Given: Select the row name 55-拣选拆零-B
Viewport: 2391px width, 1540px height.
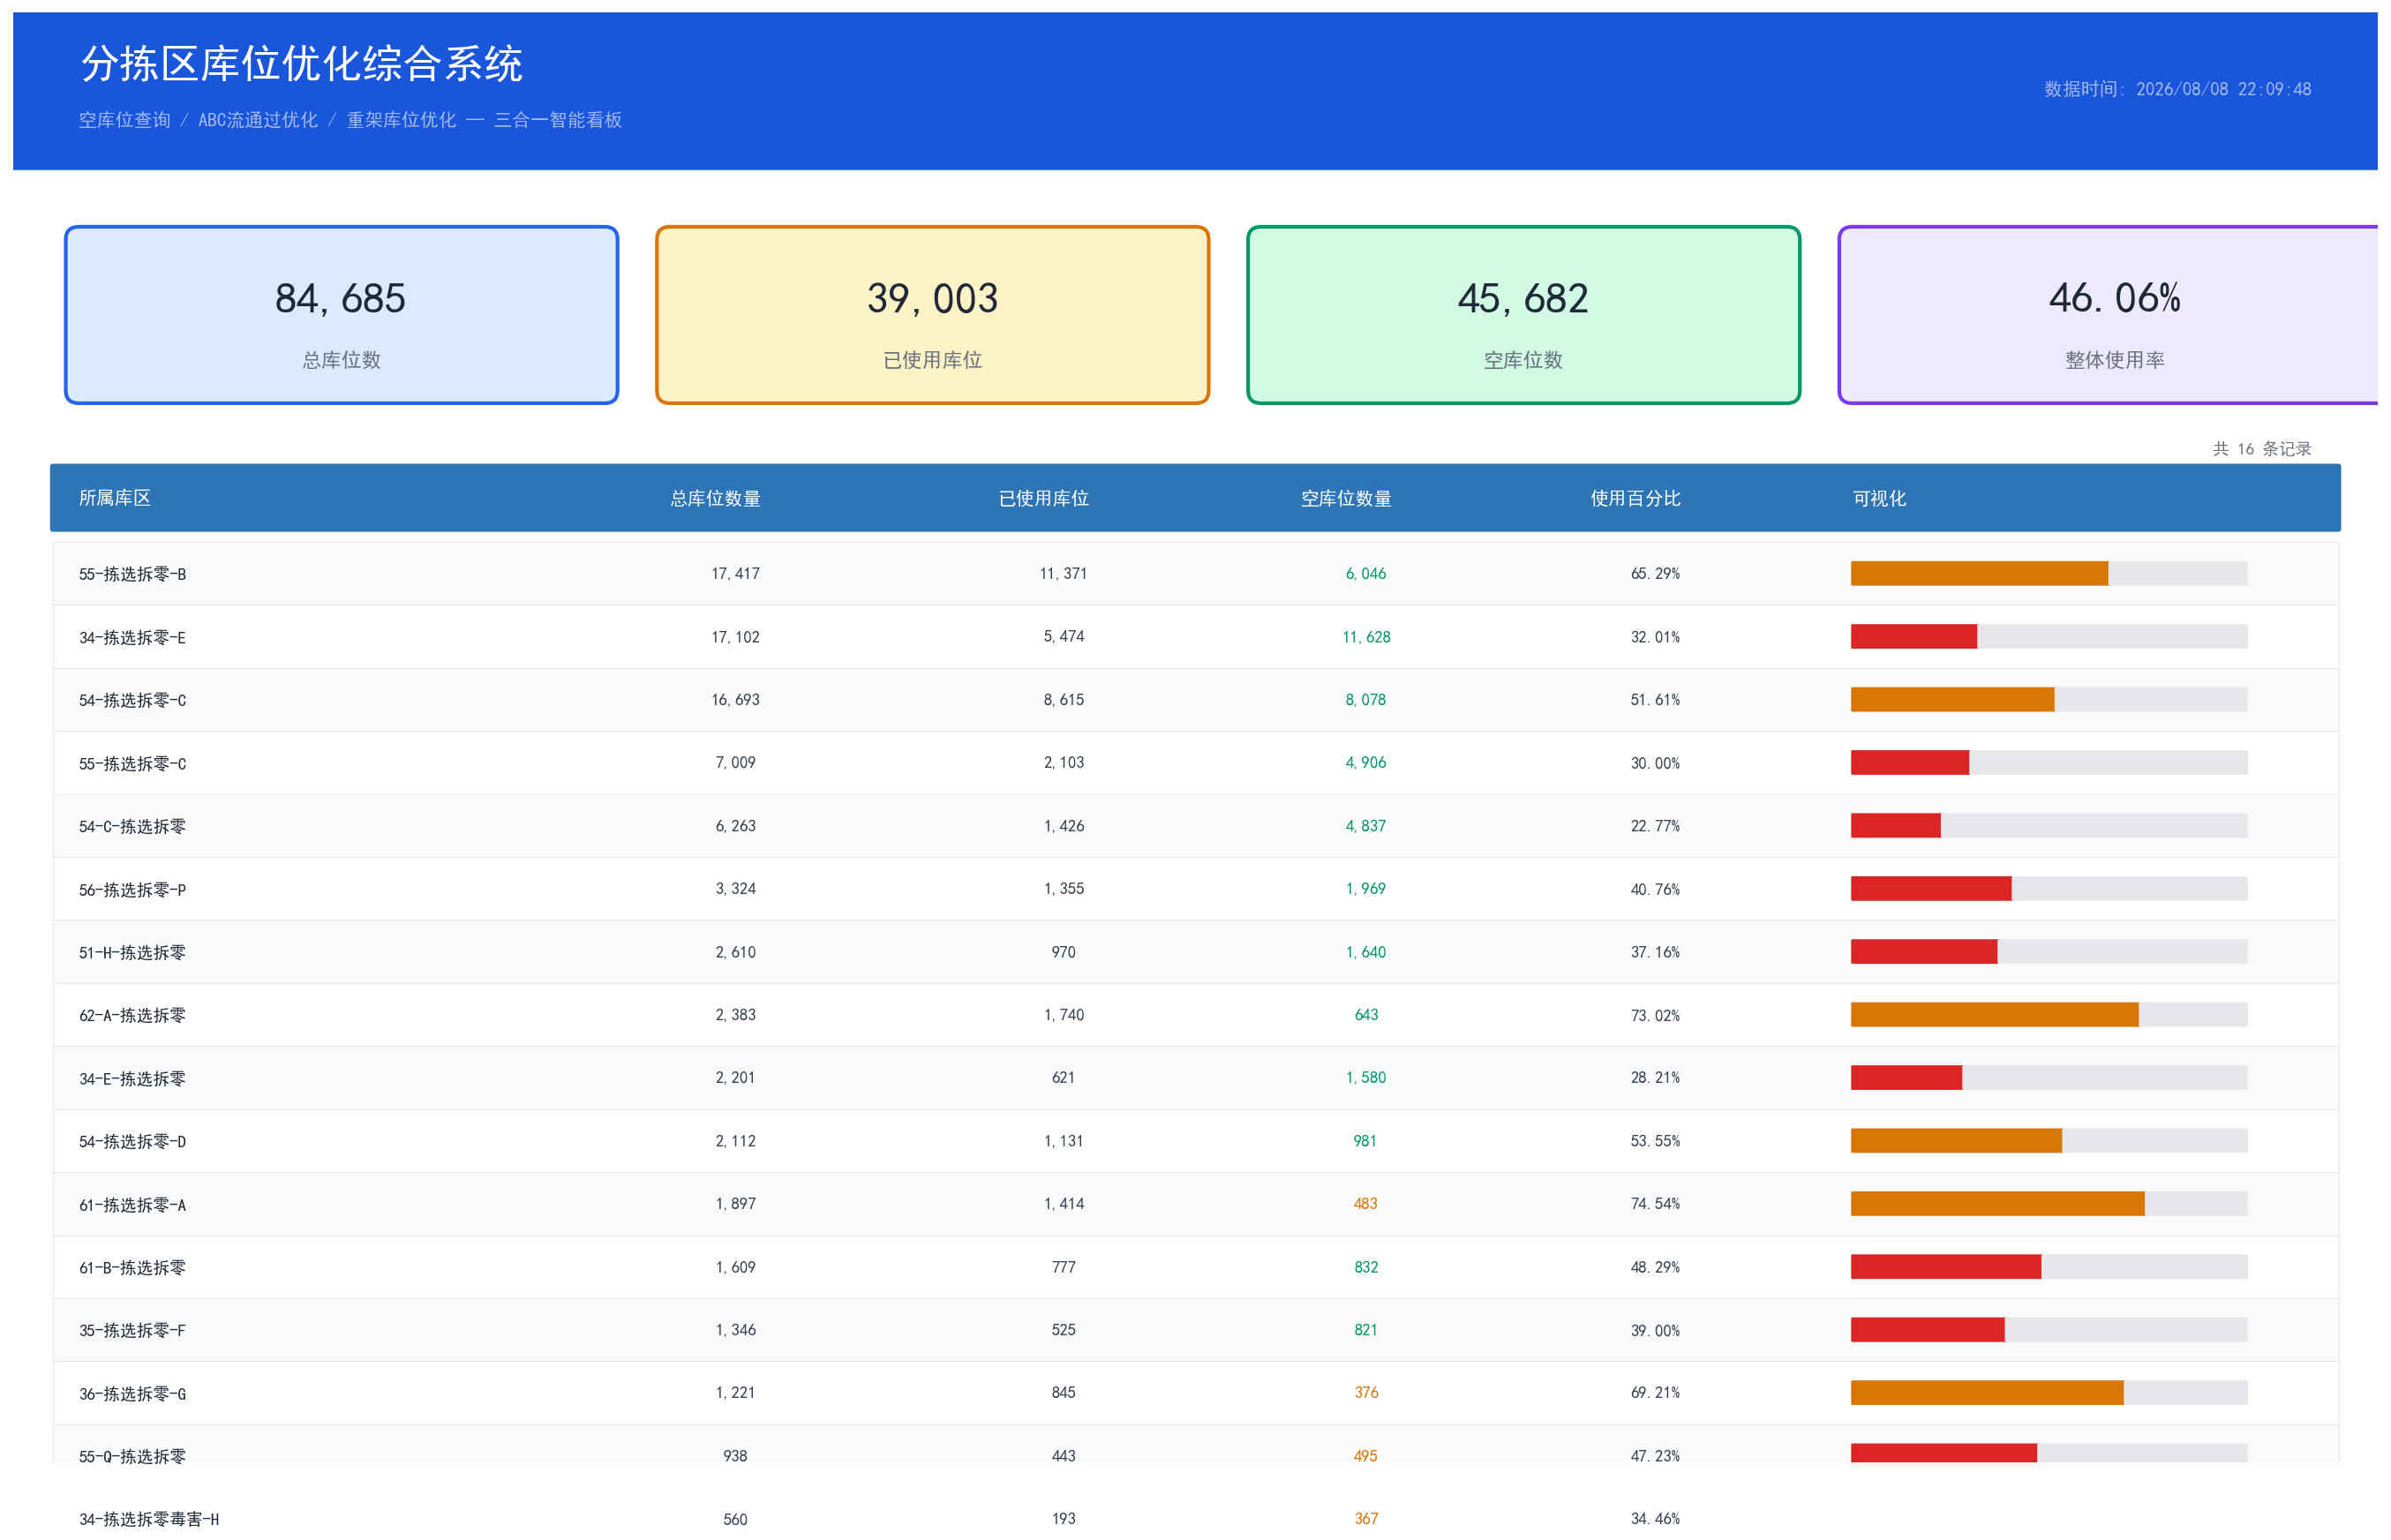Looking at the screenshot, I should coord(132,574).
